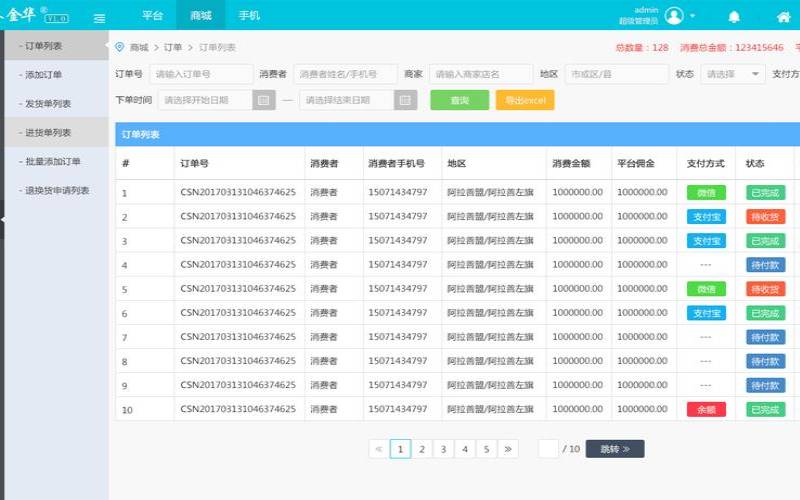Click 支付宝 payment tag in row 6
800x500 pixels.
click(706, 313)
